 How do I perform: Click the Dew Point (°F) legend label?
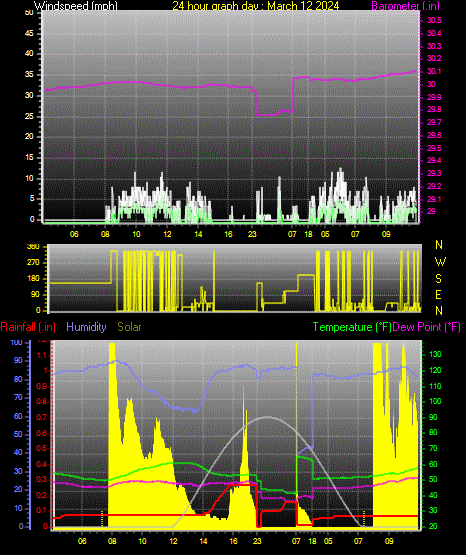click(427, 327)
